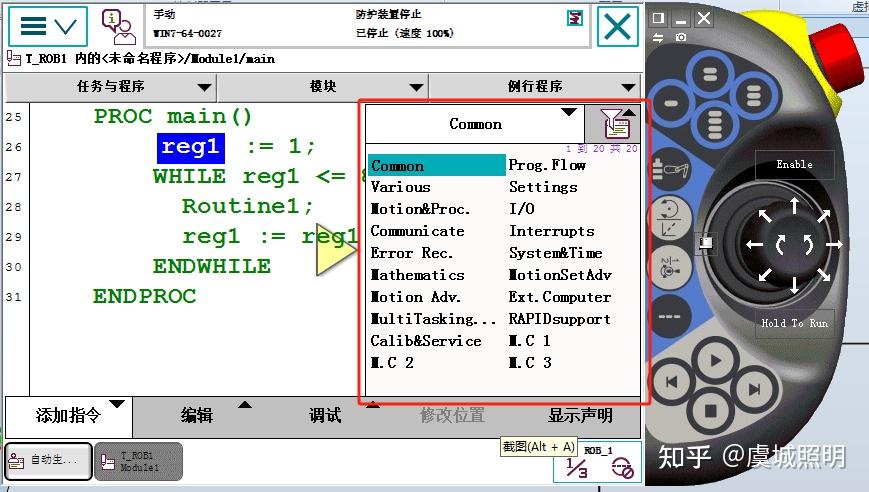This screenshot has height=492, width=869.
Task: Toggle the Enable device button
Action: click(x=795, y=165)
